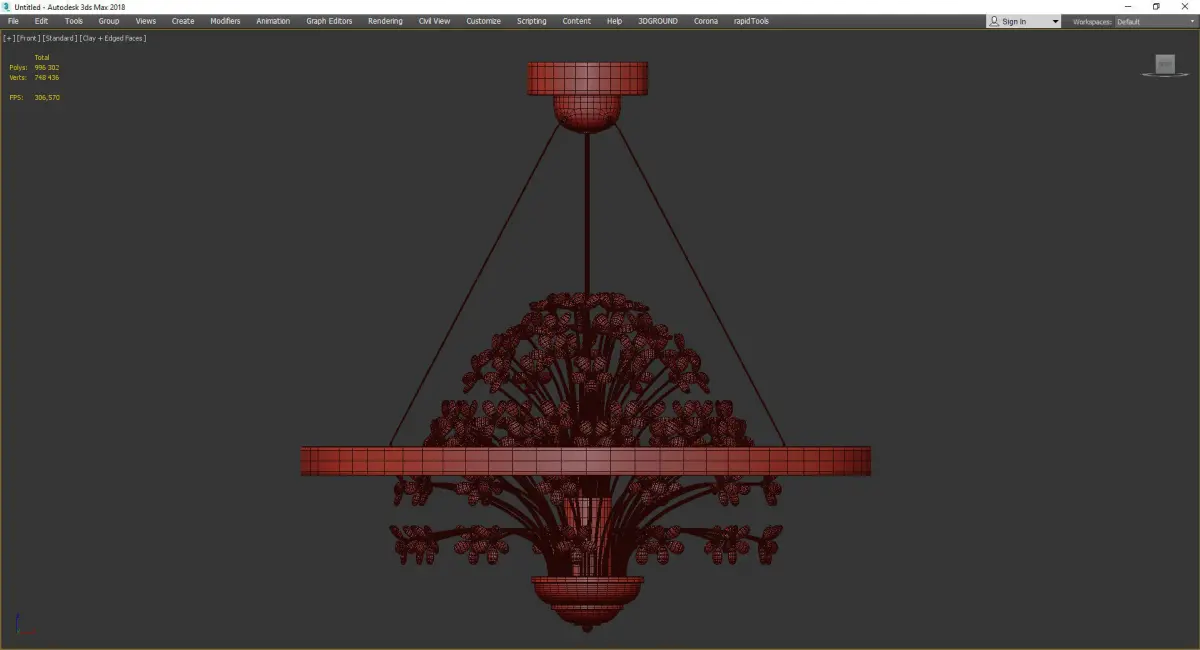Open the 3DGROUND menu

pos(657,21)
